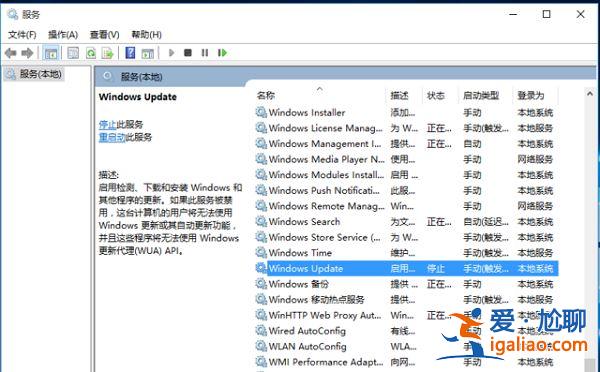This screenshot has height=372, width=600.
Task: Select the Windows License Manag... service name
Action: [326, 128]
